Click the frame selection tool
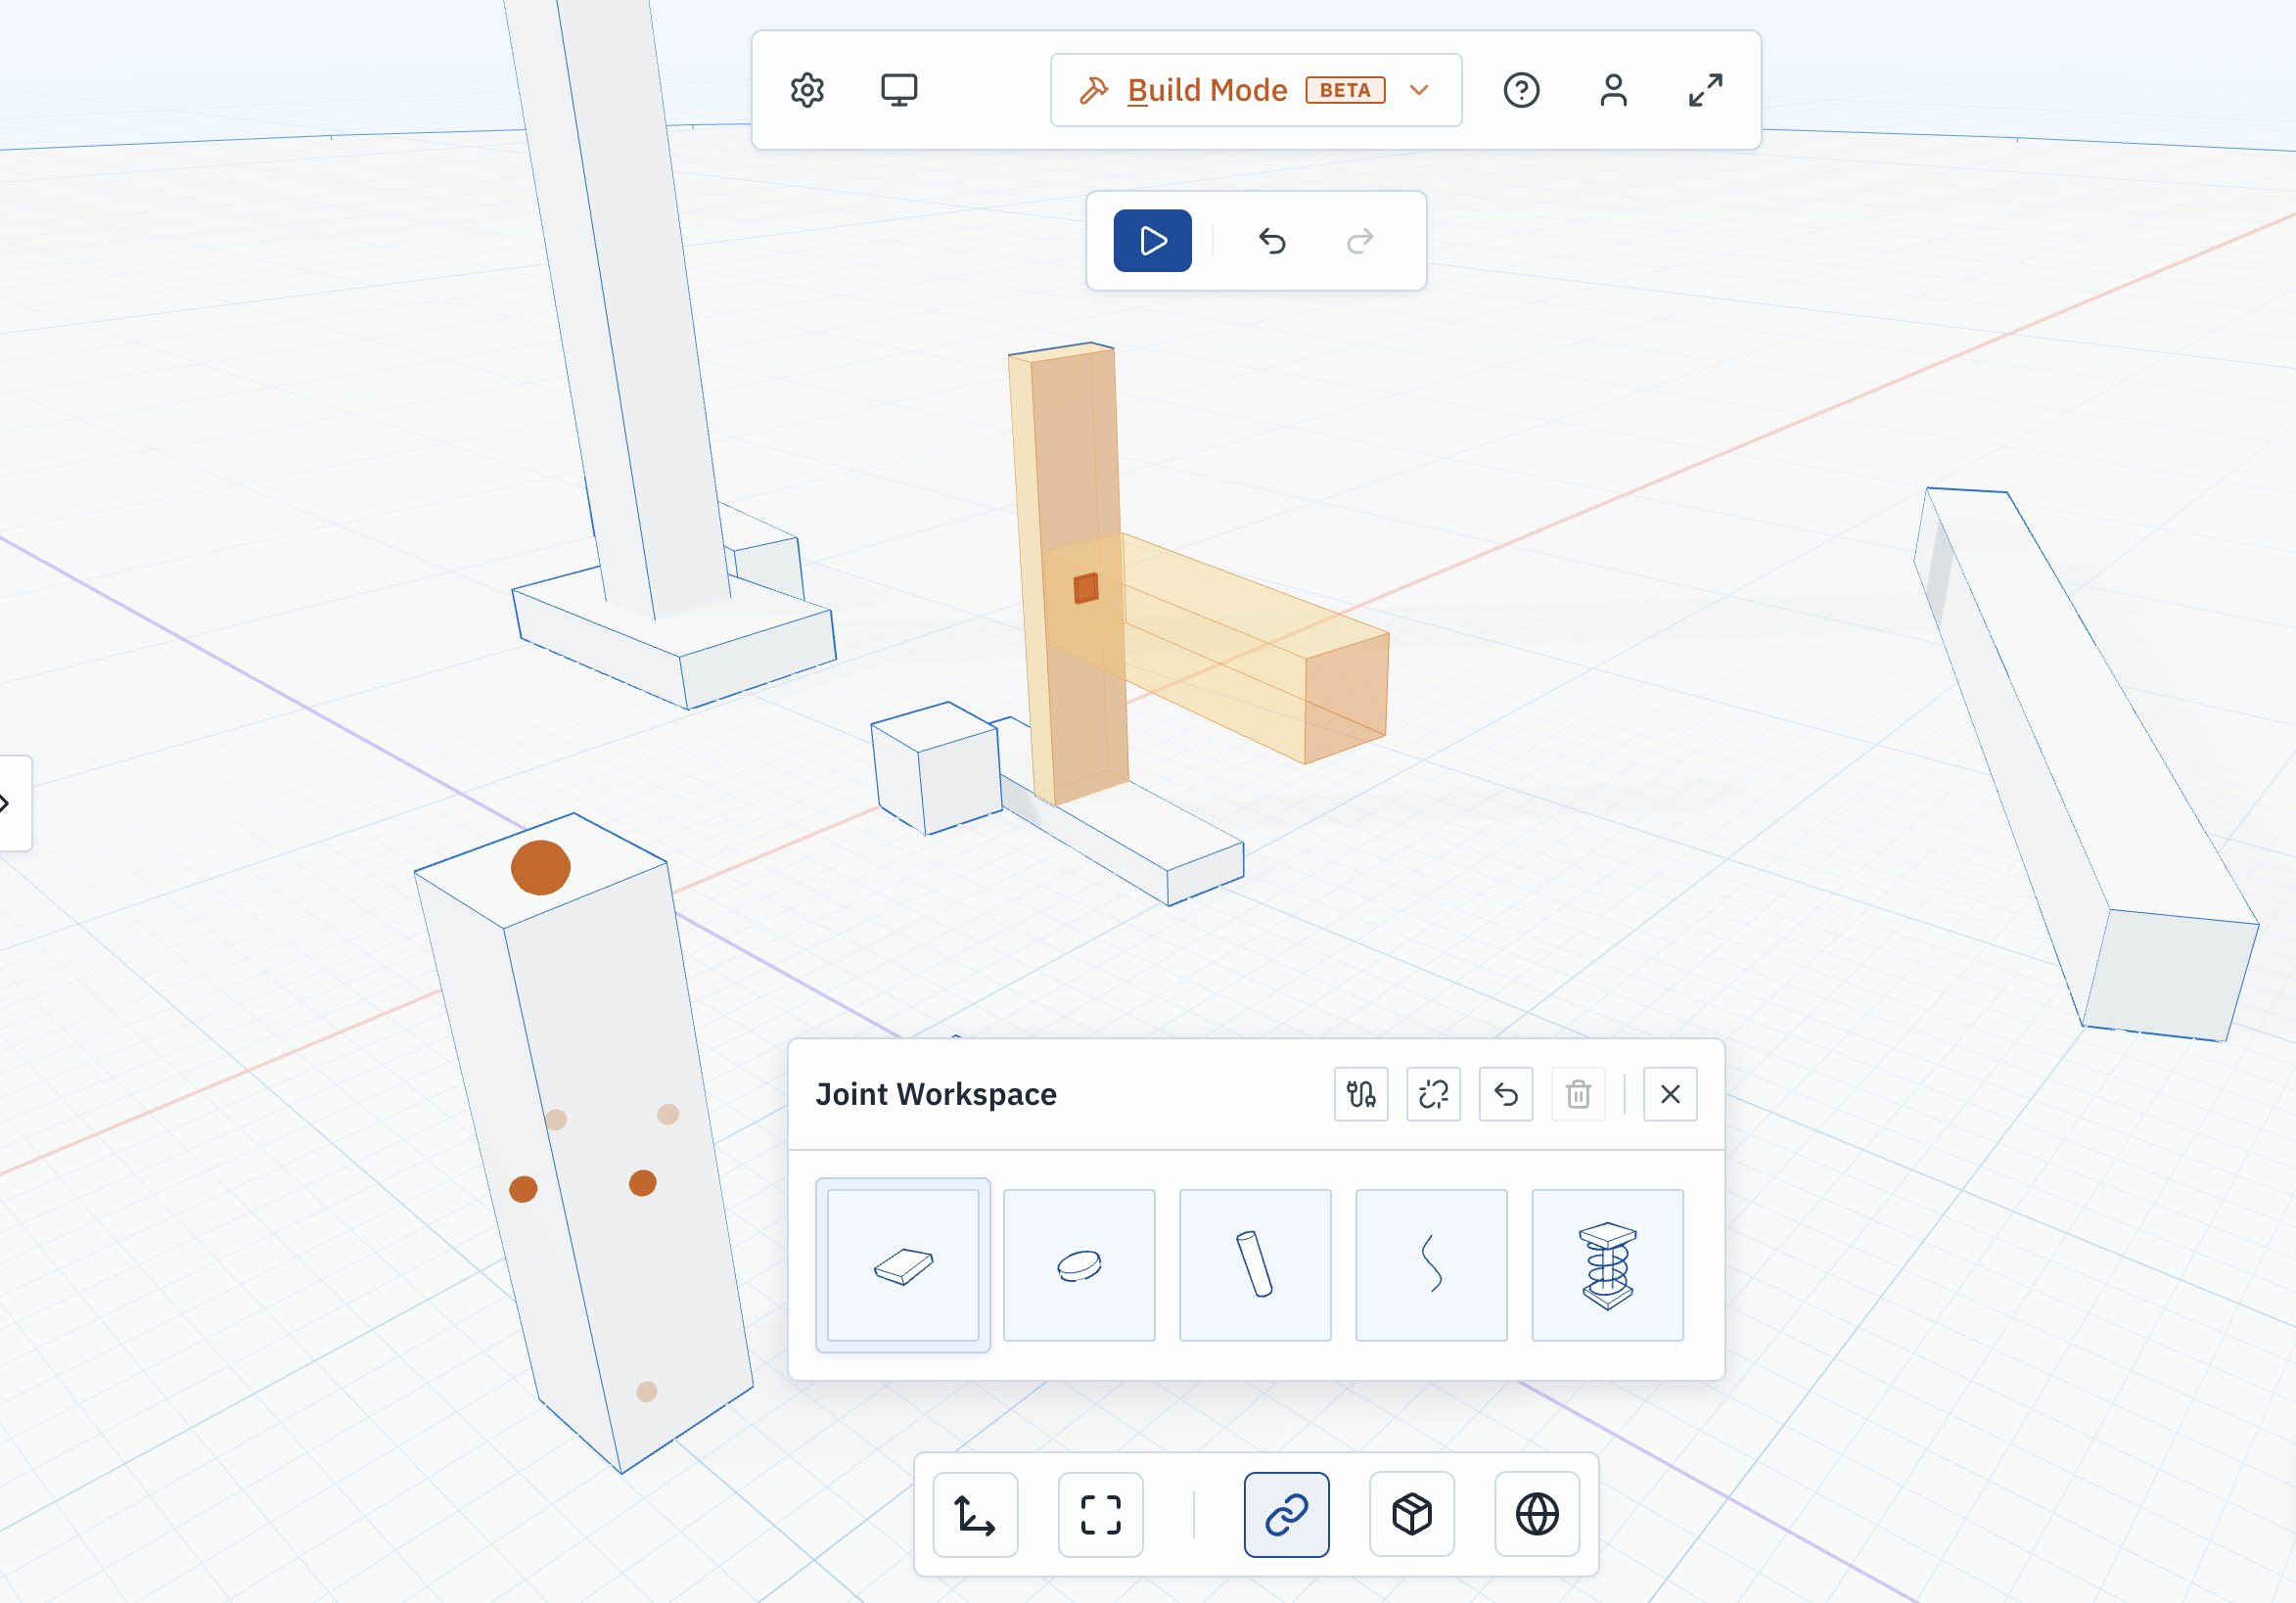The image size is (2296, 1603). tap(1100, 1514)
